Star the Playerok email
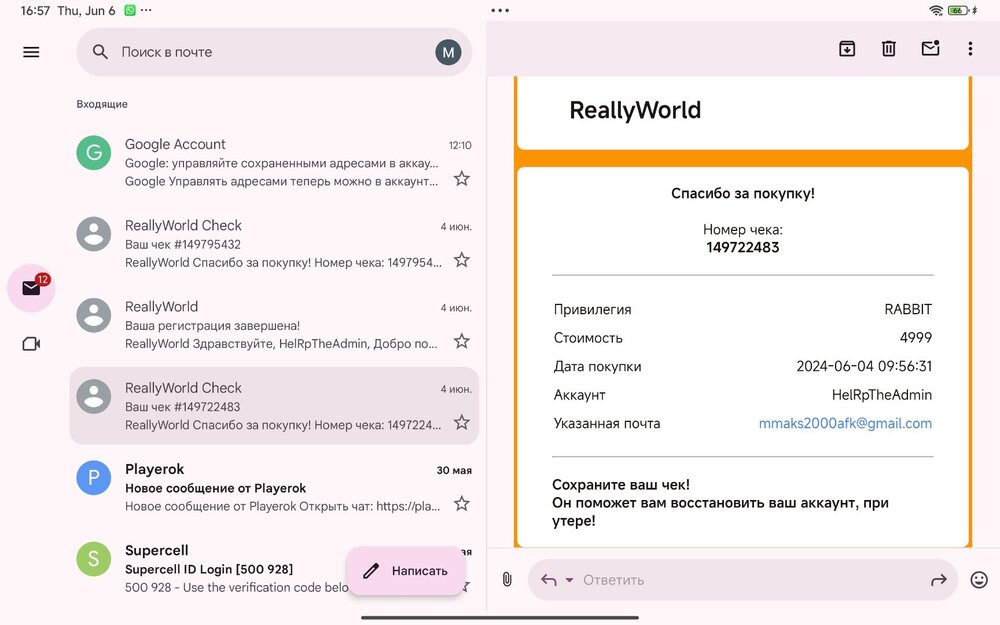 pyautogui.click(x=462, y=504)
